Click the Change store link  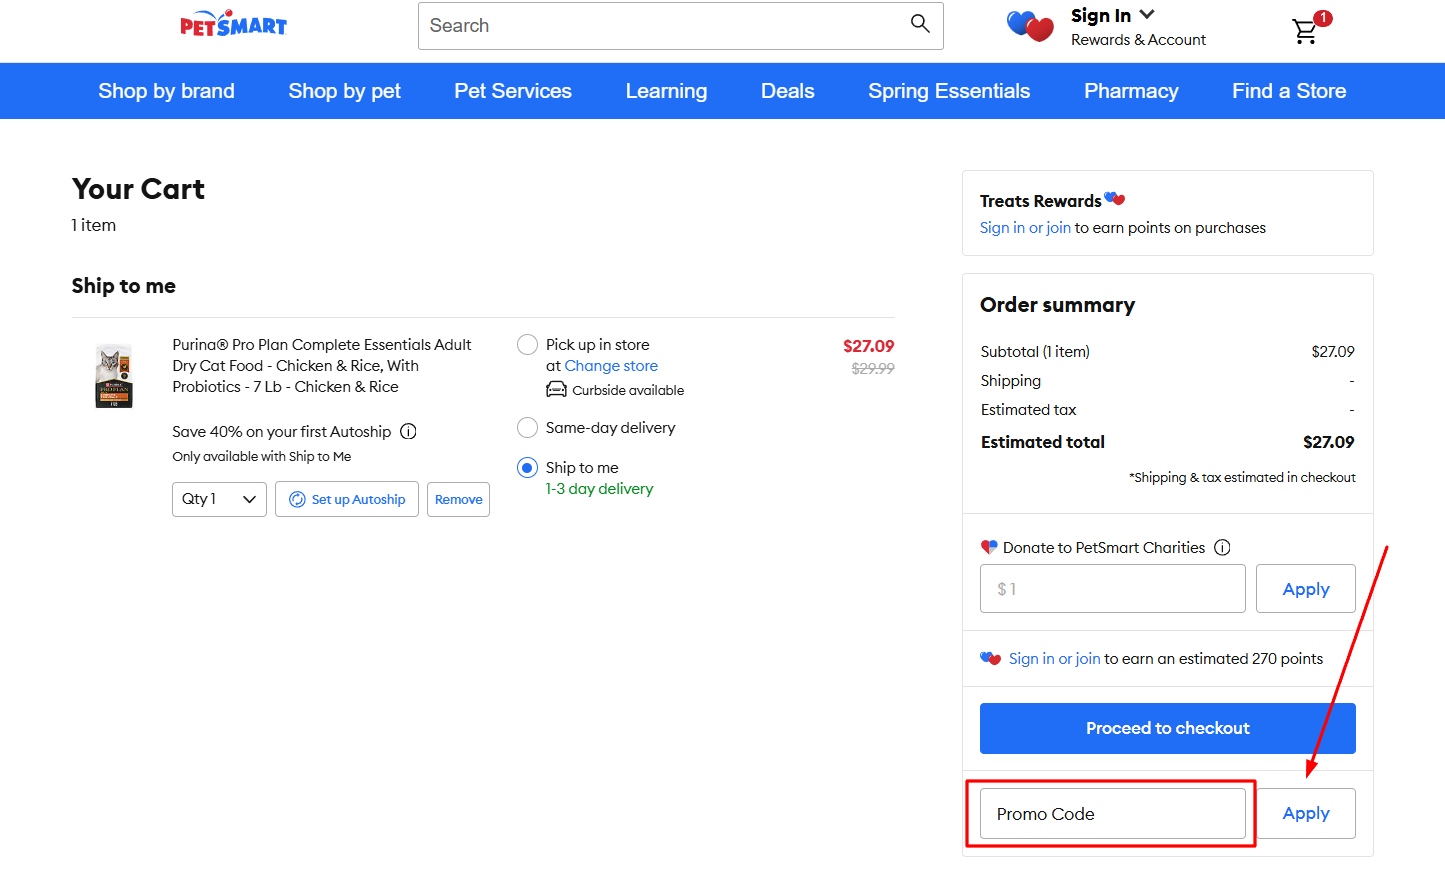click(x=611, y=365)
